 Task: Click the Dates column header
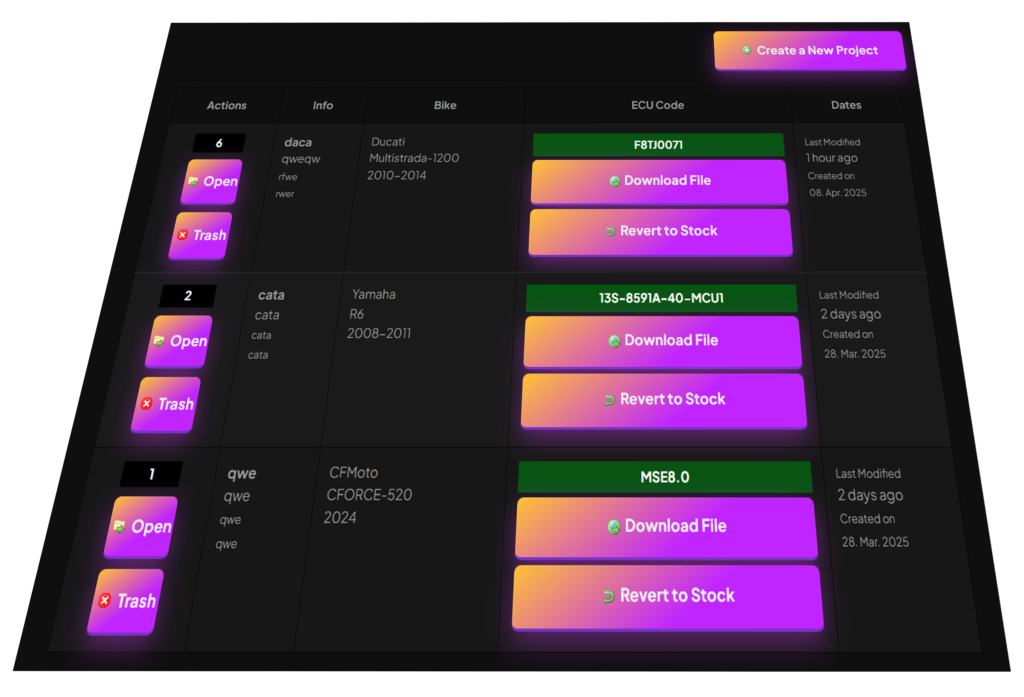click(x=846, y=105)
